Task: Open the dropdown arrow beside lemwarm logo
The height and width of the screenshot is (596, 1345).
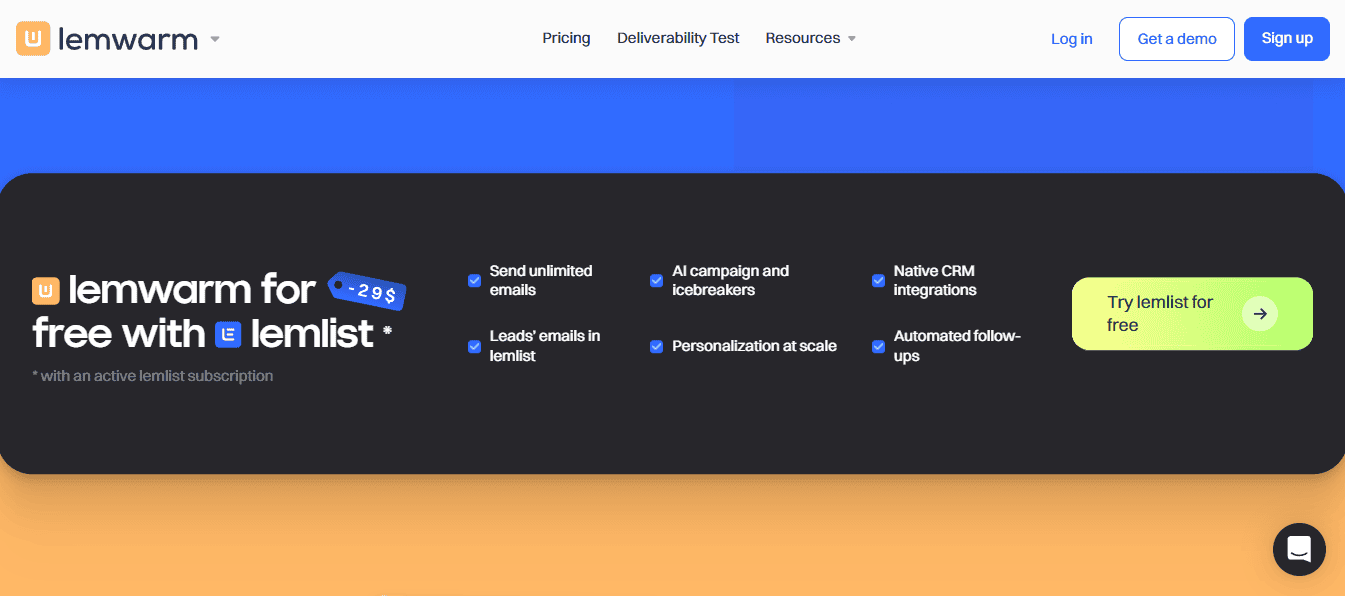Action: coord(215,40)
